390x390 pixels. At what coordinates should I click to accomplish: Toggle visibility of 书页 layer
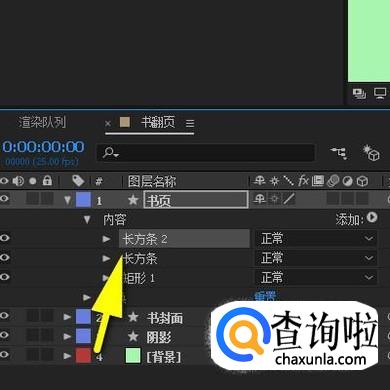click(4, 199)
